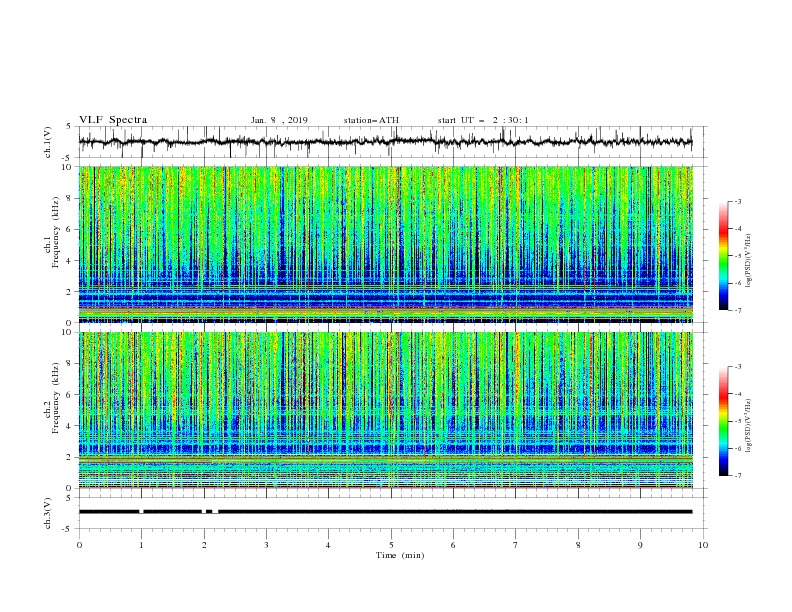Click the "-3" tick on the ch.1 color bar
792x612 pixels.
(x=737, y=201)
